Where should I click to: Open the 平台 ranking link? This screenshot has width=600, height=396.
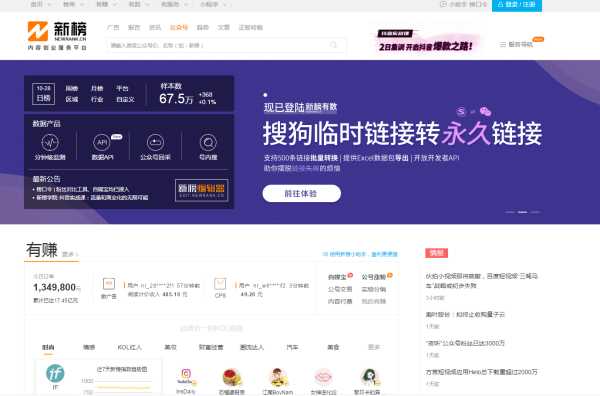[122, 88]
